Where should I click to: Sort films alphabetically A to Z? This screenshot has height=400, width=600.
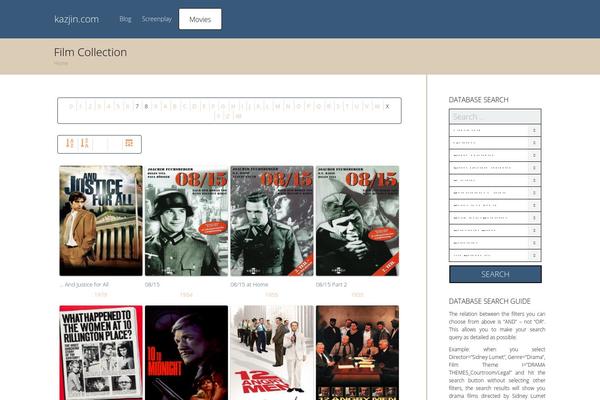click(x=70, y=144)
